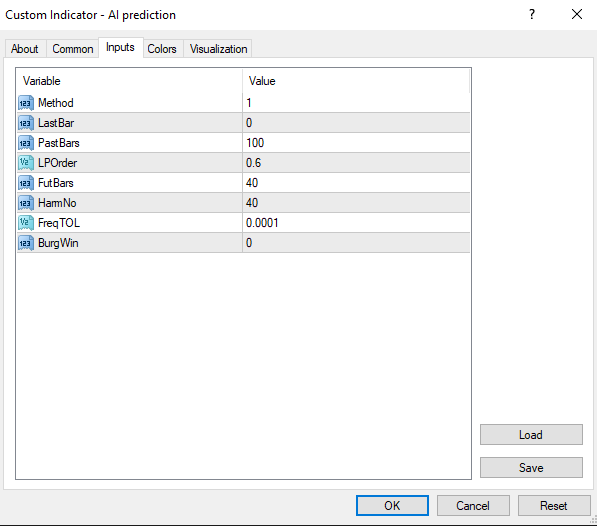Click the icon next to PastBars

(26, 143)
